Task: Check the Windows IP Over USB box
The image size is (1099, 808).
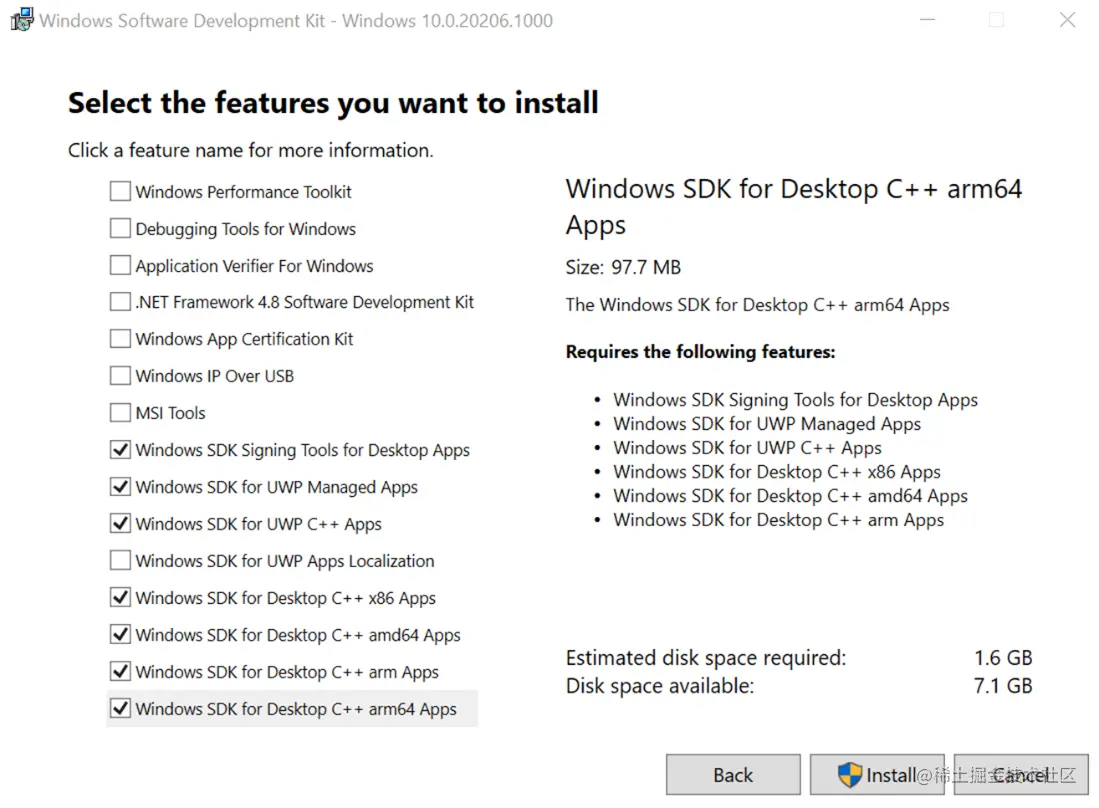Action: [x=120, y=376]
